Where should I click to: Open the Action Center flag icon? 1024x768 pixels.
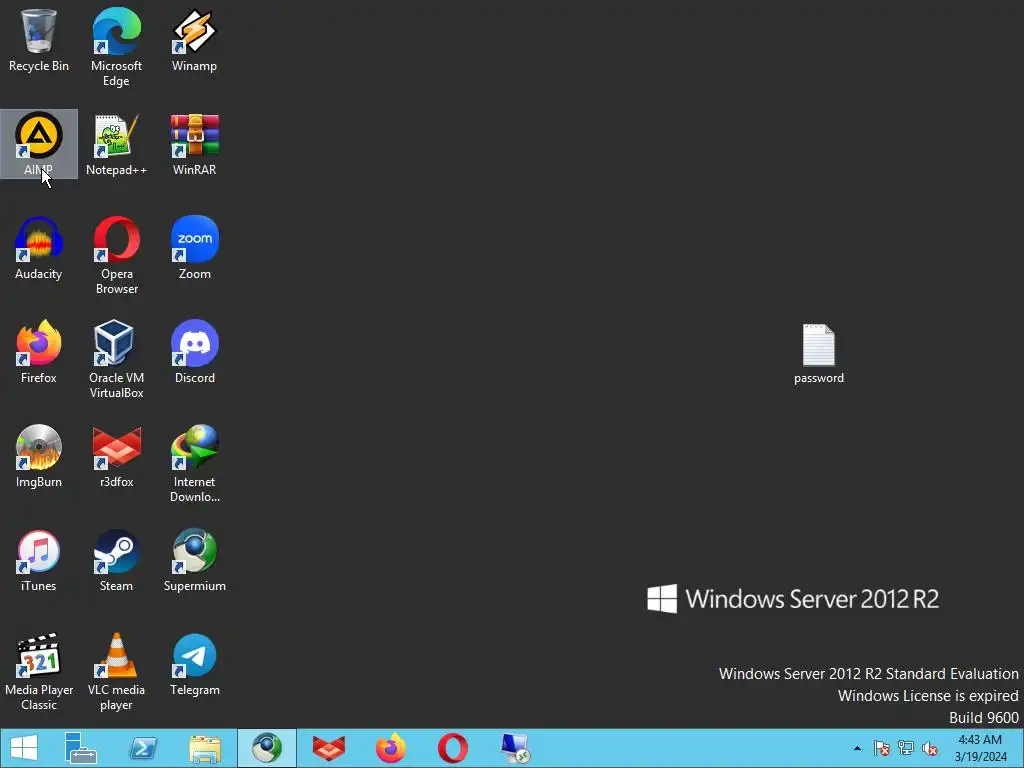point(882,748)
